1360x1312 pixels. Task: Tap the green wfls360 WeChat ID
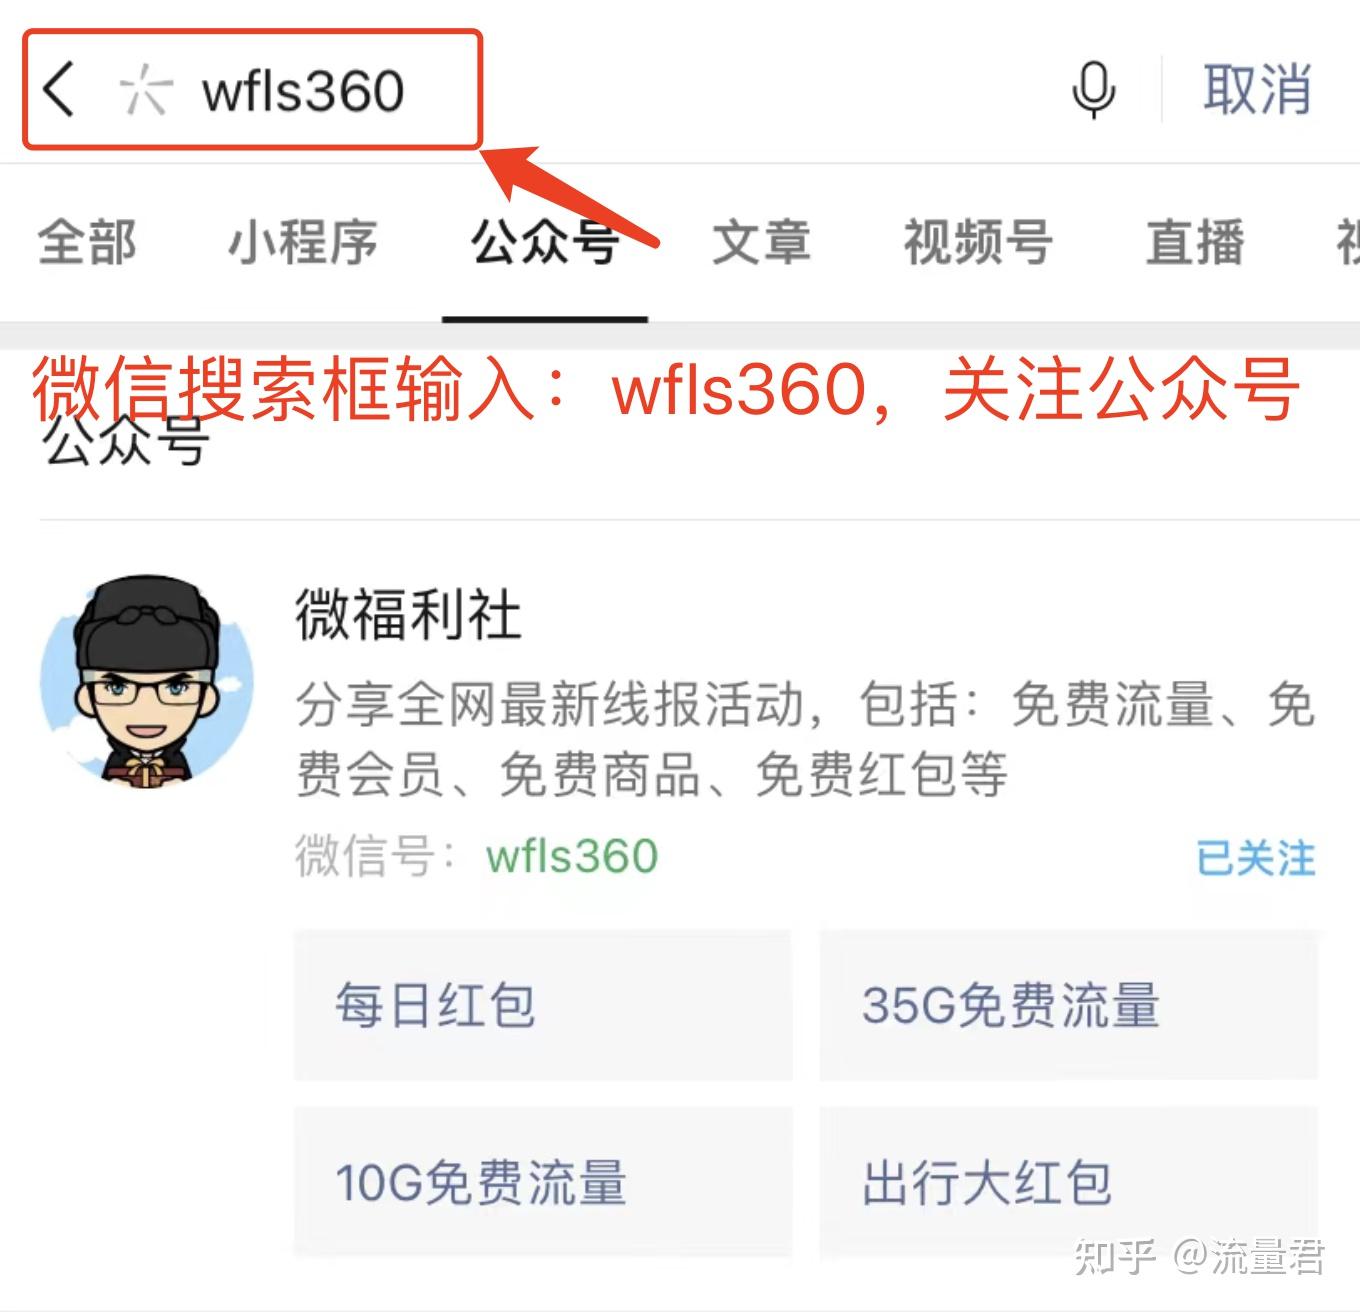point(572,857)
